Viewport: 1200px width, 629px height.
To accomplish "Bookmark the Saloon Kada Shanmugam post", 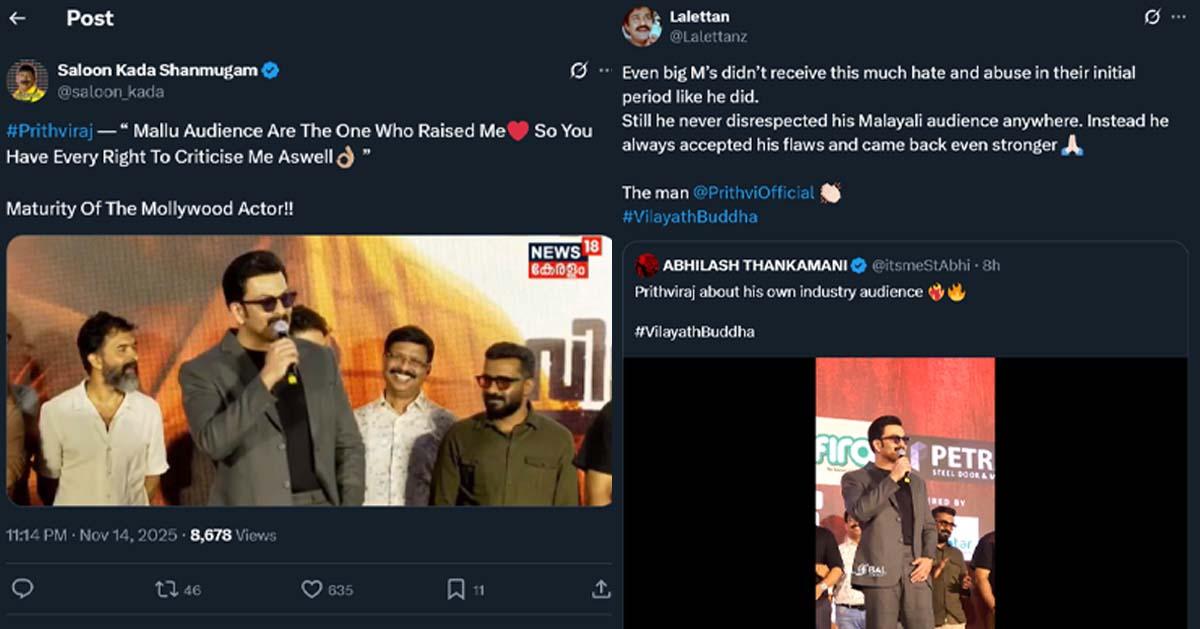I will [x=455, y=589].
